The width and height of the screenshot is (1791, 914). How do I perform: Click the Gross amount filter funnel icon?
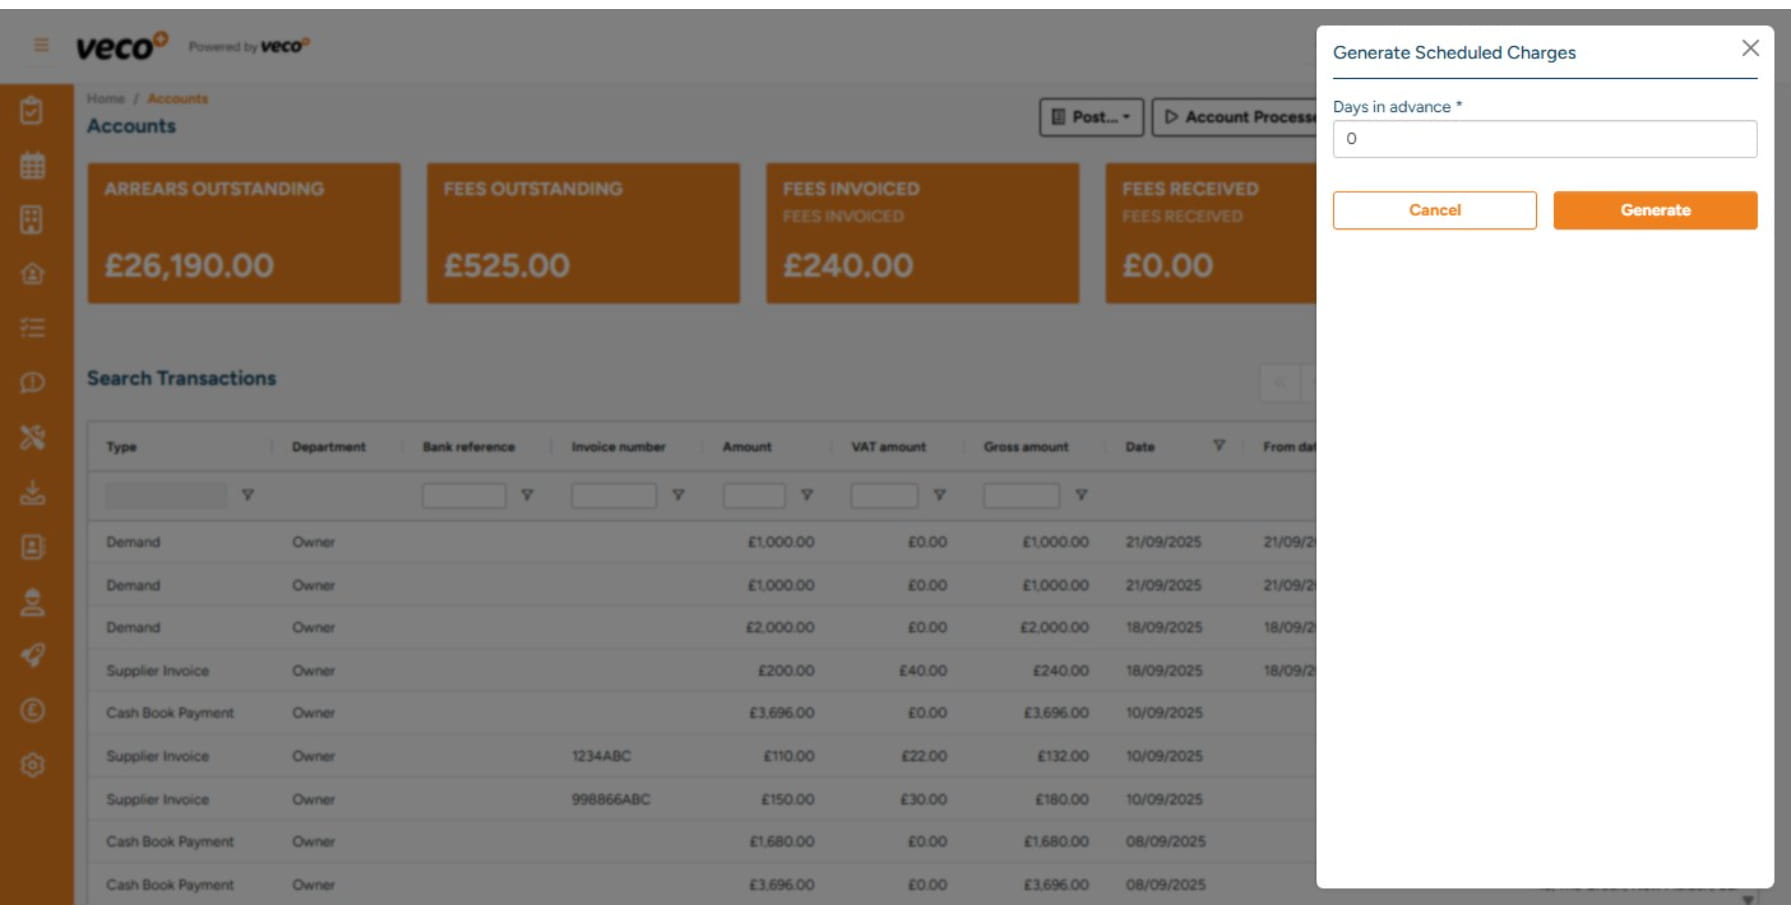pyautogui.click(x=1081, y=495)
